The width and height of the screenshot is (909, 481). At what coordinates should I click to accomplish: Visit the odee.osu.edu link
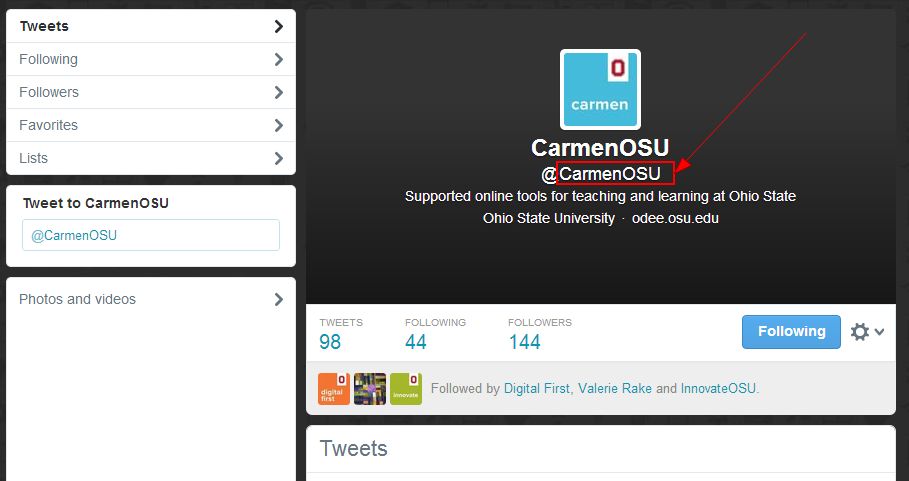[675, 218]
